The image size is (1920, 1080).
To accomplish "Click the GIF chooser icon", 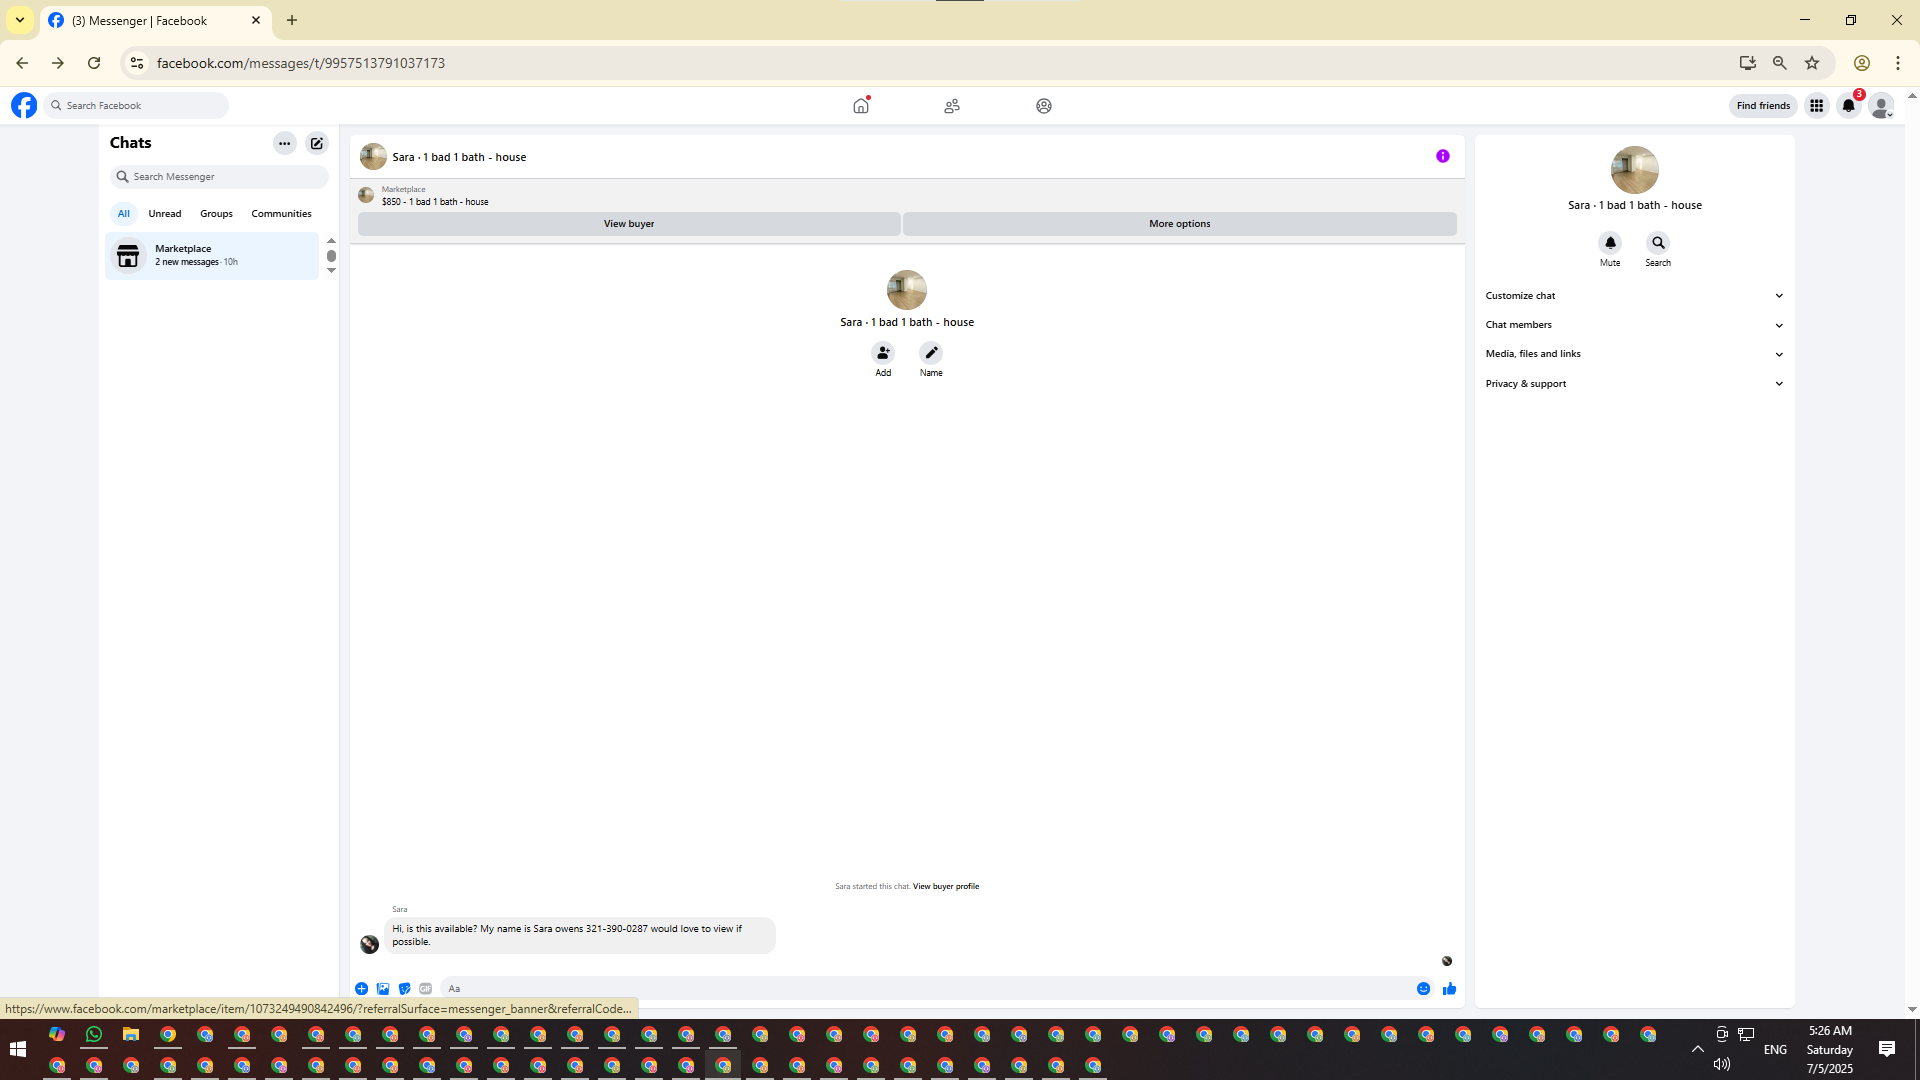I will click(426, 988).
